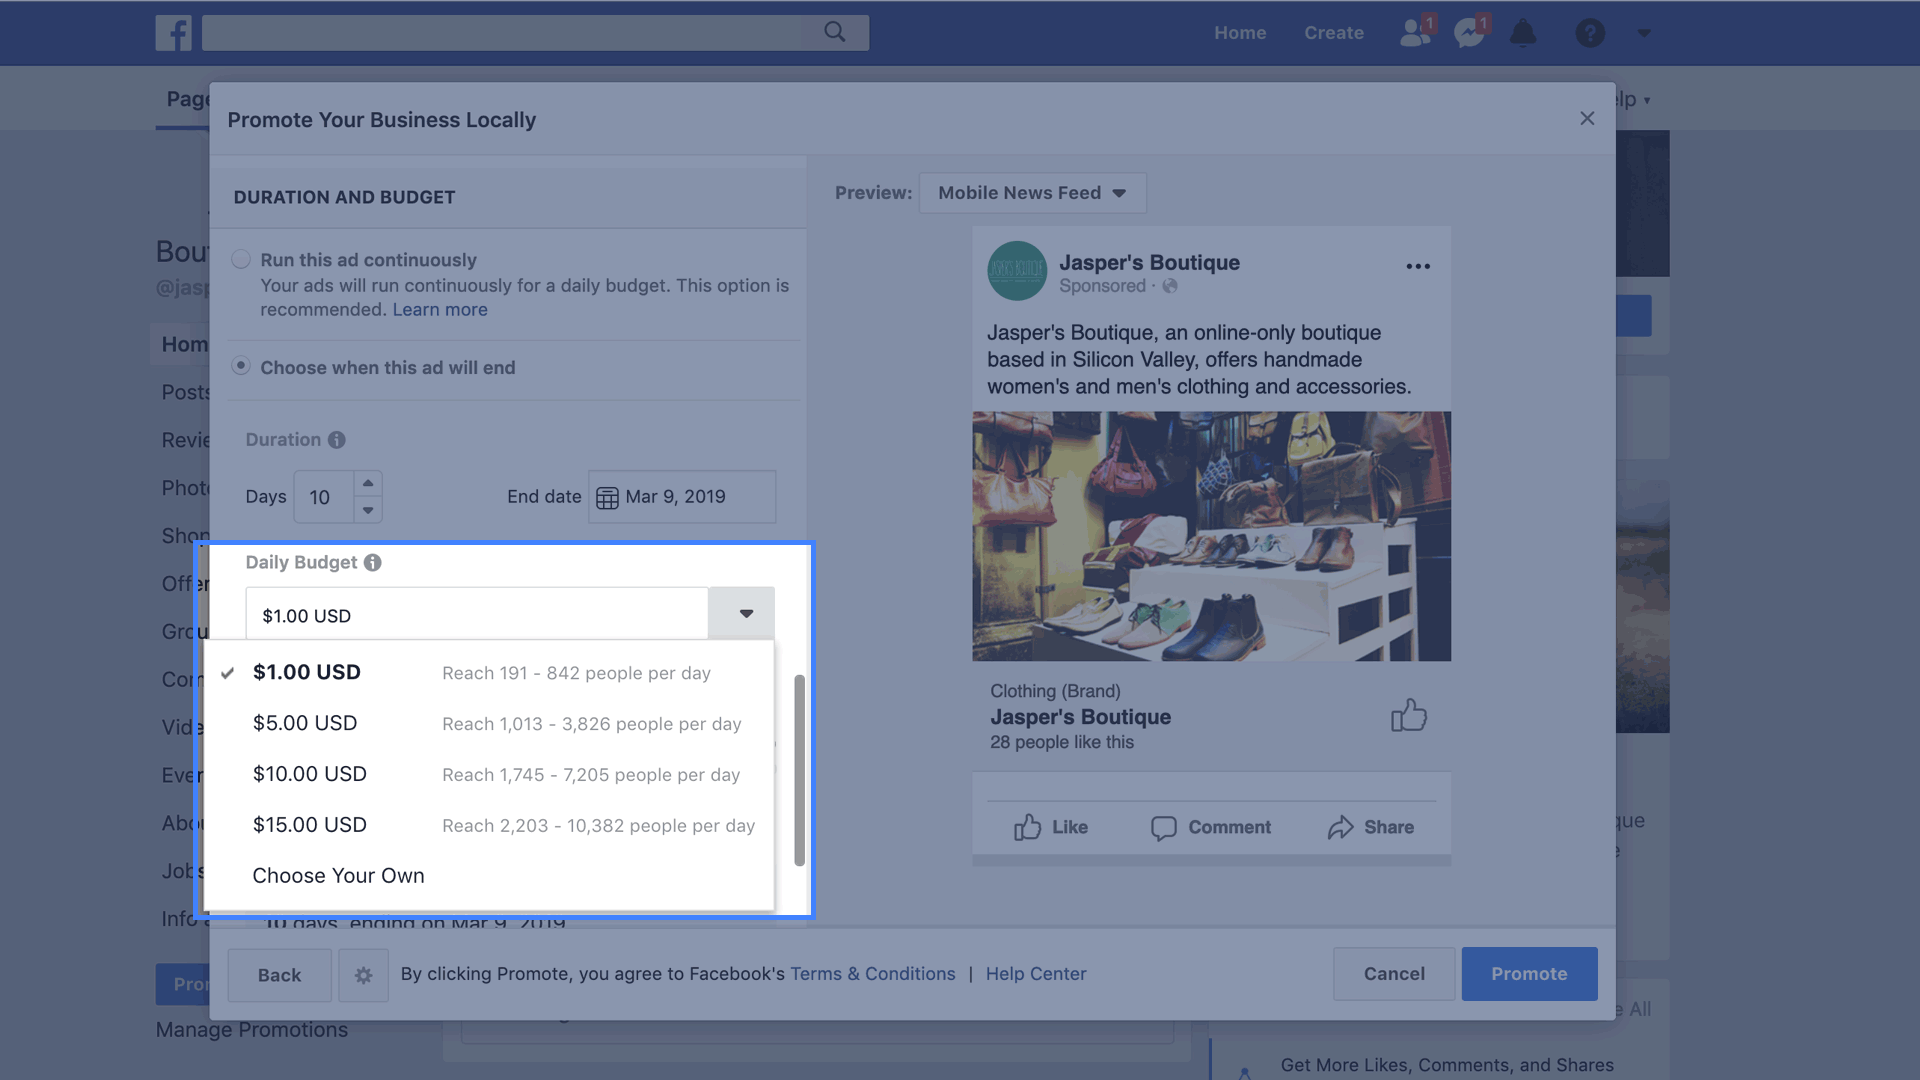The image size is (1920, 1080).
Task: Click Manage Promotions in the page sidebar
Action: 252,1030
